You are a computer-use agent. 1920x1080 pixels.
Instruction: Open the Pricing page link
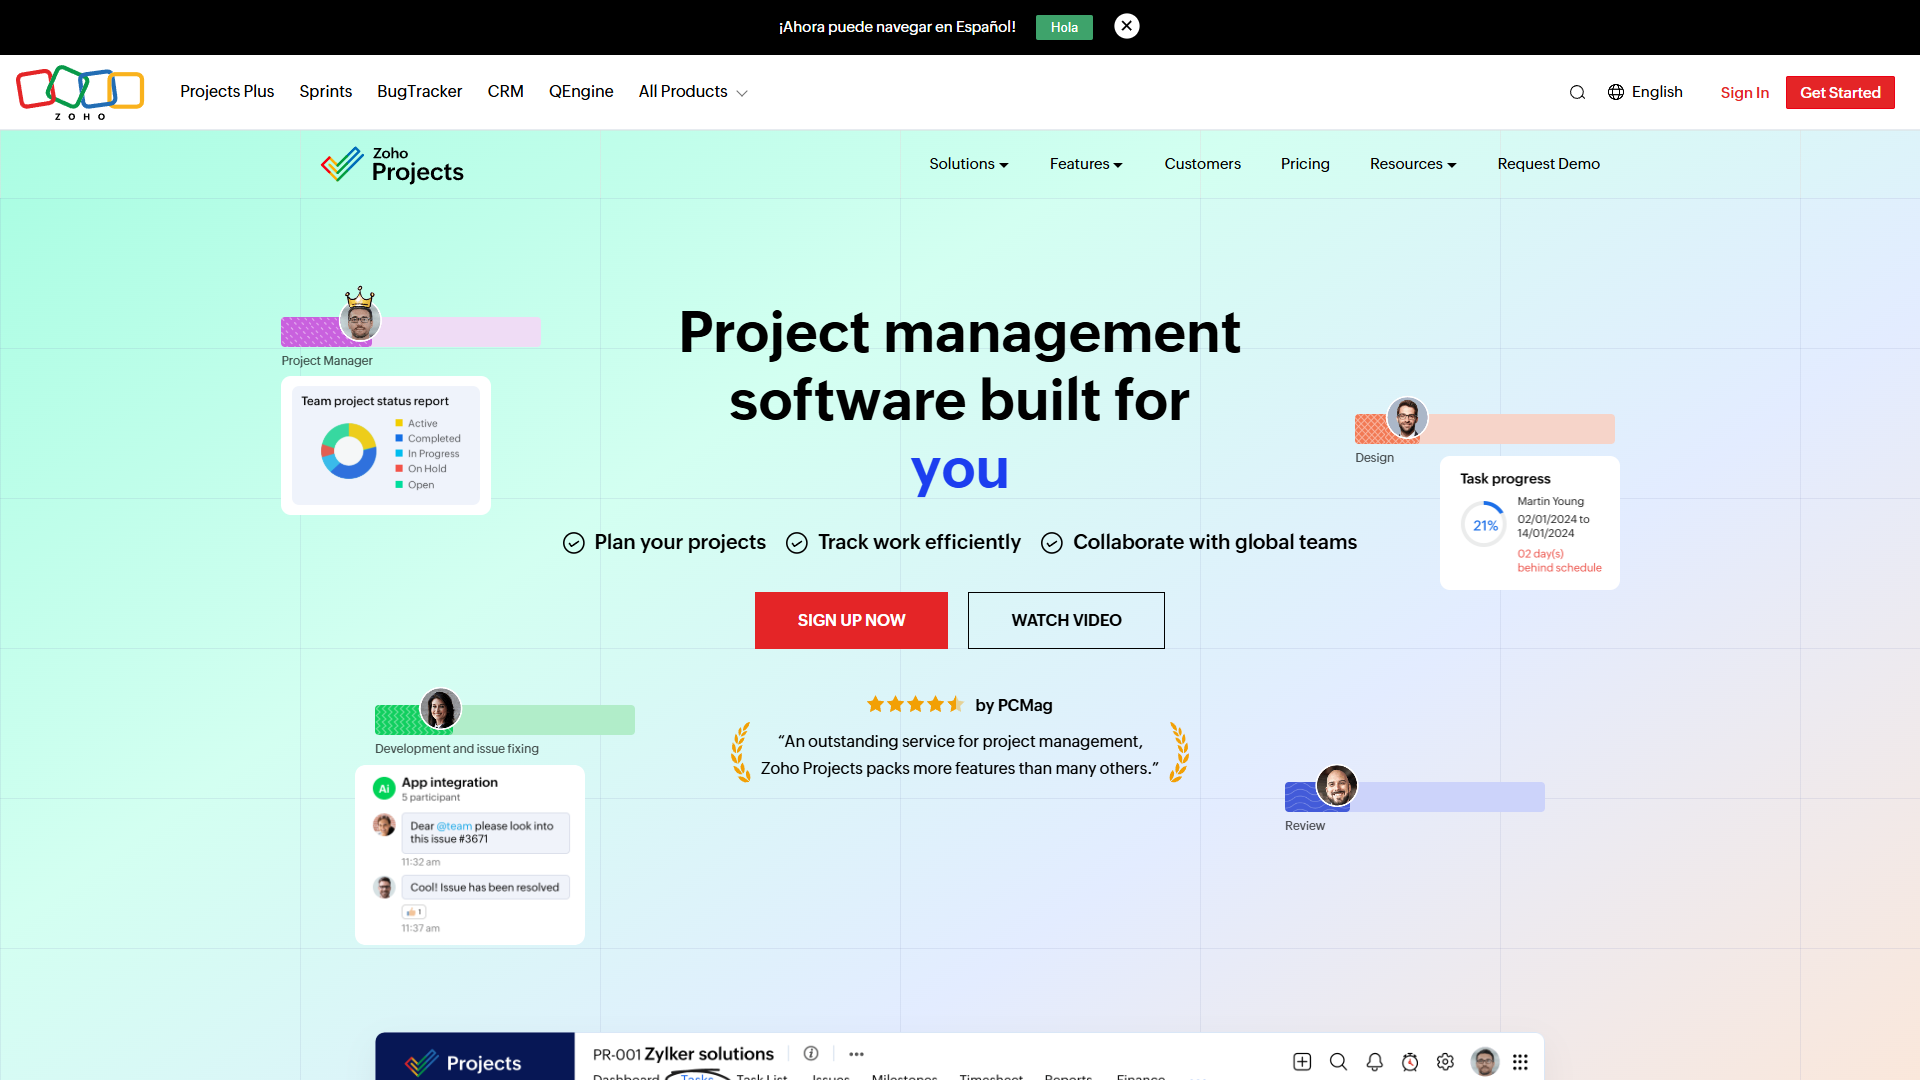point(1305,164)
